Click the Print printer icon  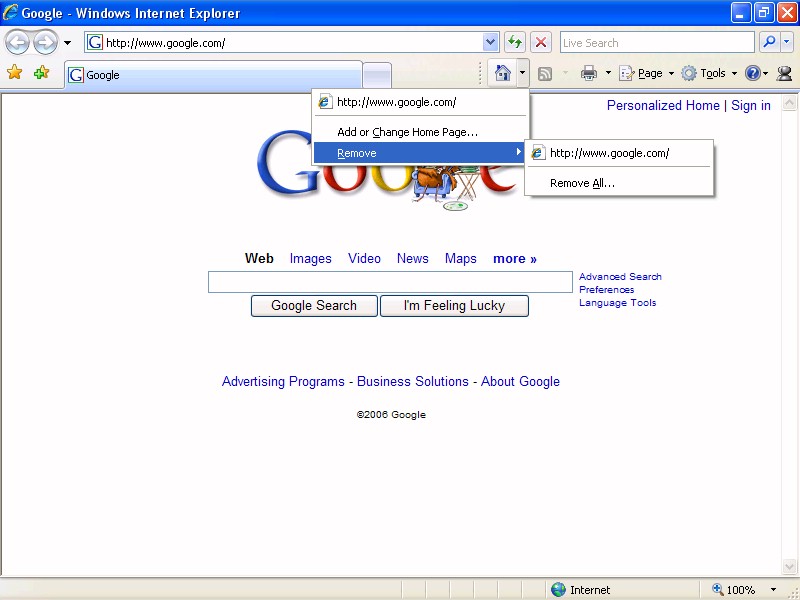click(x=589, y=73)
